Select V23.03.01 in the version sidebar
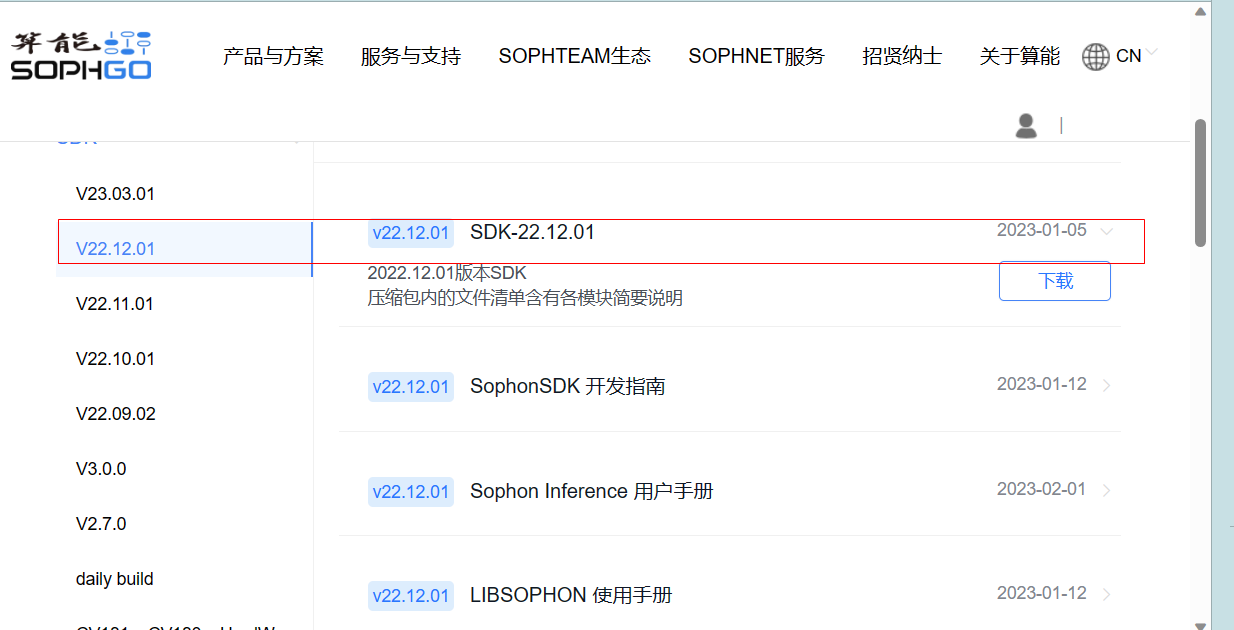The height and width of the screenshot is (630, 1234). 115,194
